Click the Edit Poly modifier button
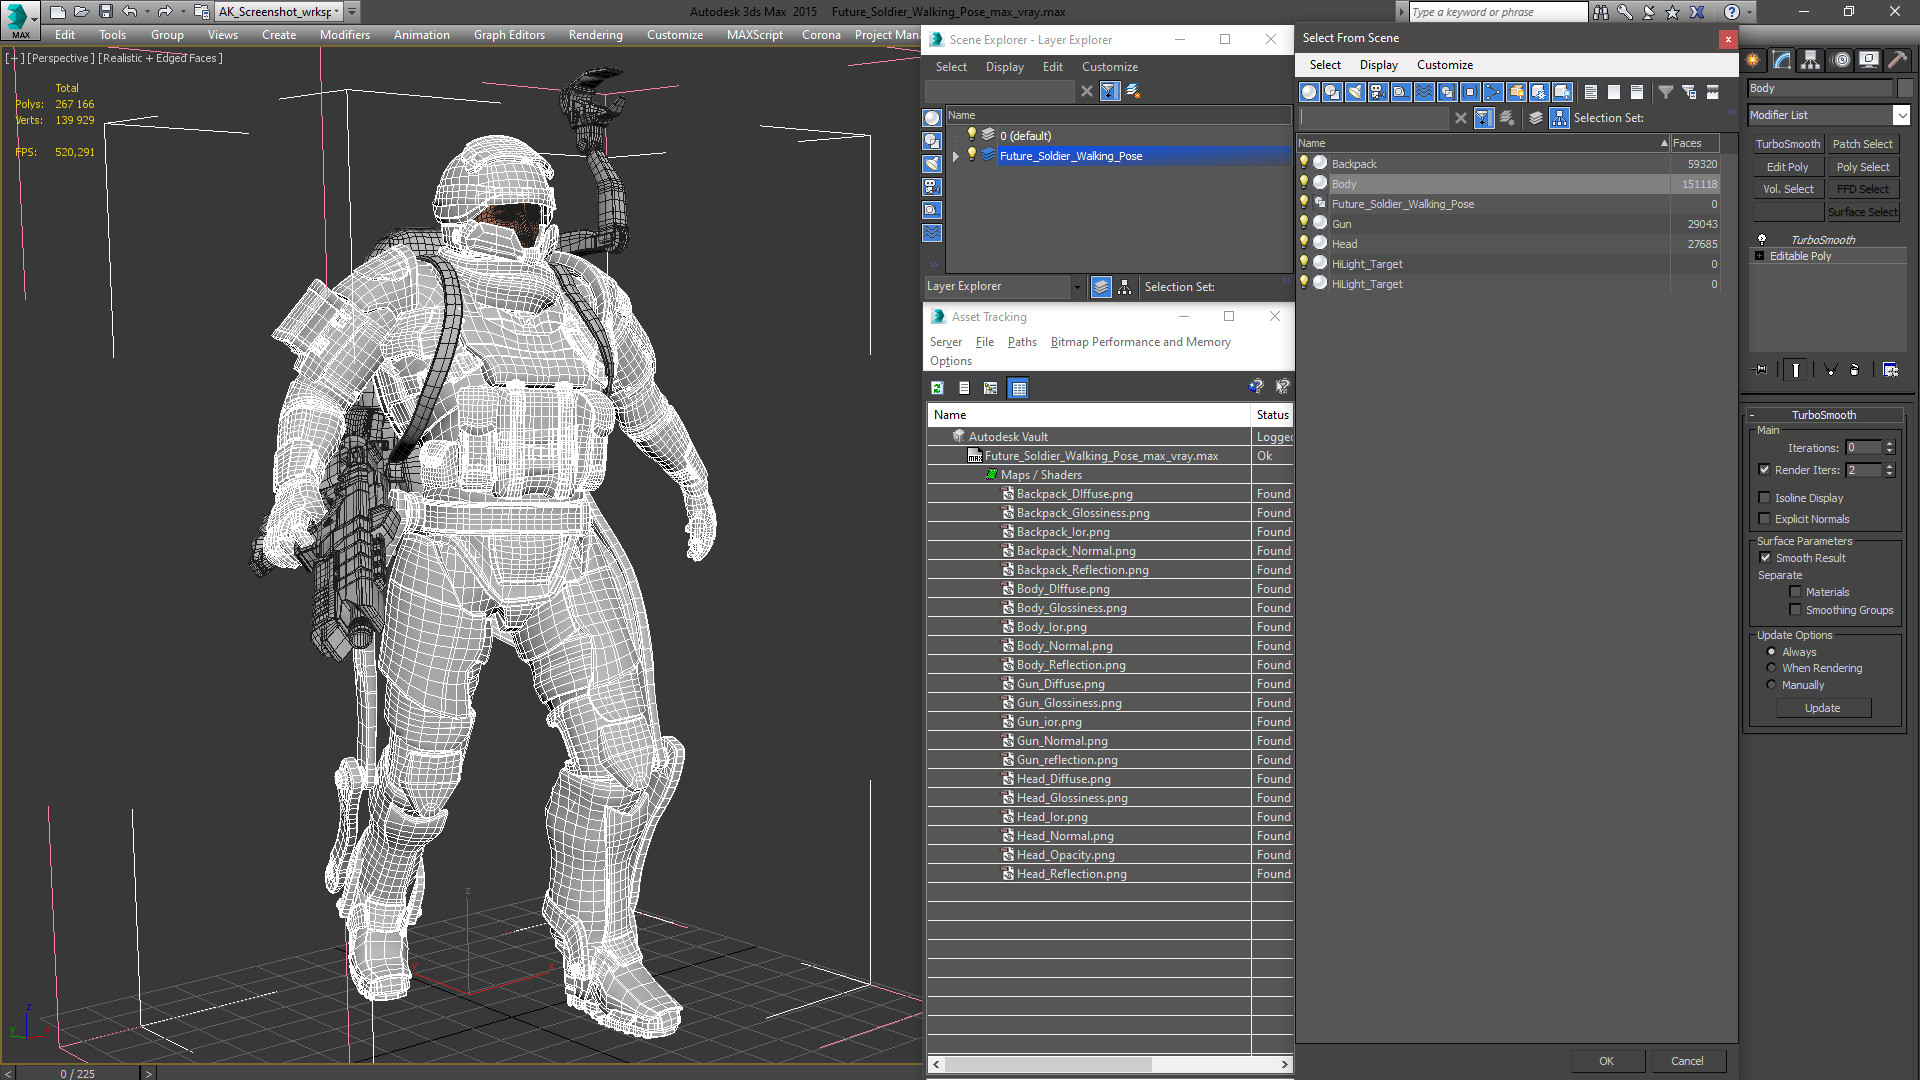 [x=1787, y=167]
